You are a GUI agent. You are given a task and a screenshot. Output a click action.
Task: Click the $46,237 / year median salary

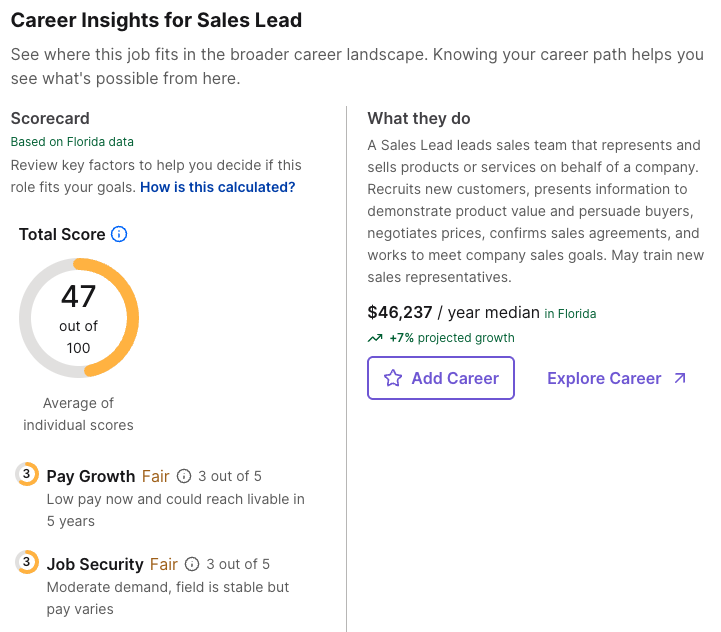[453, 313]
